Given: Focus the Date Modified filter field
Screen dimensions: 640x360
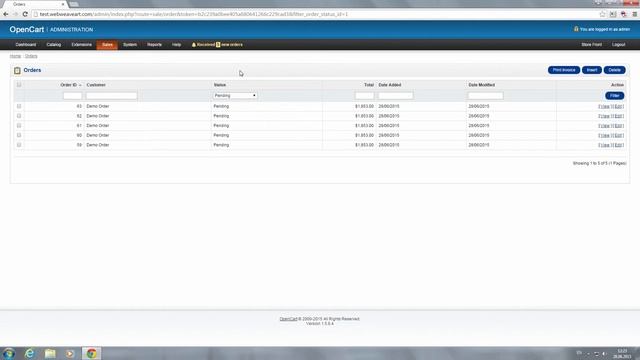Looking at the screenshot, I should tap(485, 96).
